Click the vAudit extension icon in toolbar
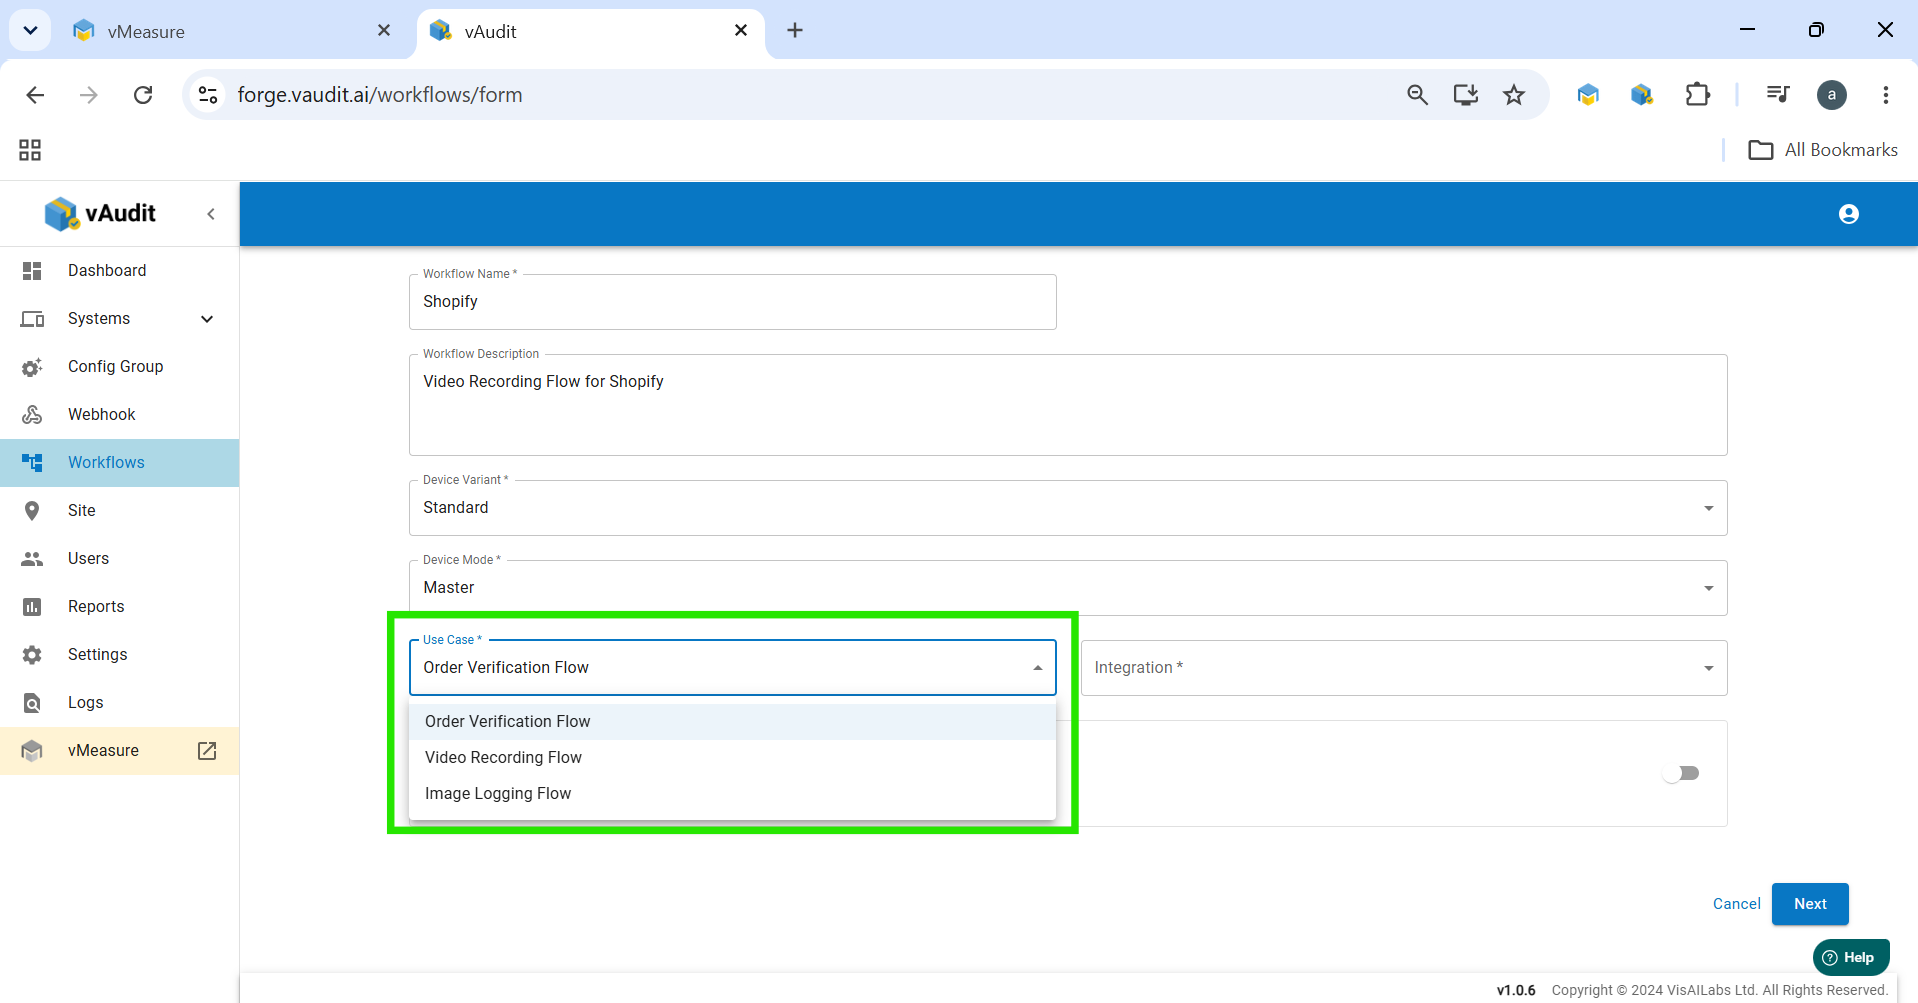Viewport: 1918px width, 1003px height. pyautogui.click(x=1642, y=95)
